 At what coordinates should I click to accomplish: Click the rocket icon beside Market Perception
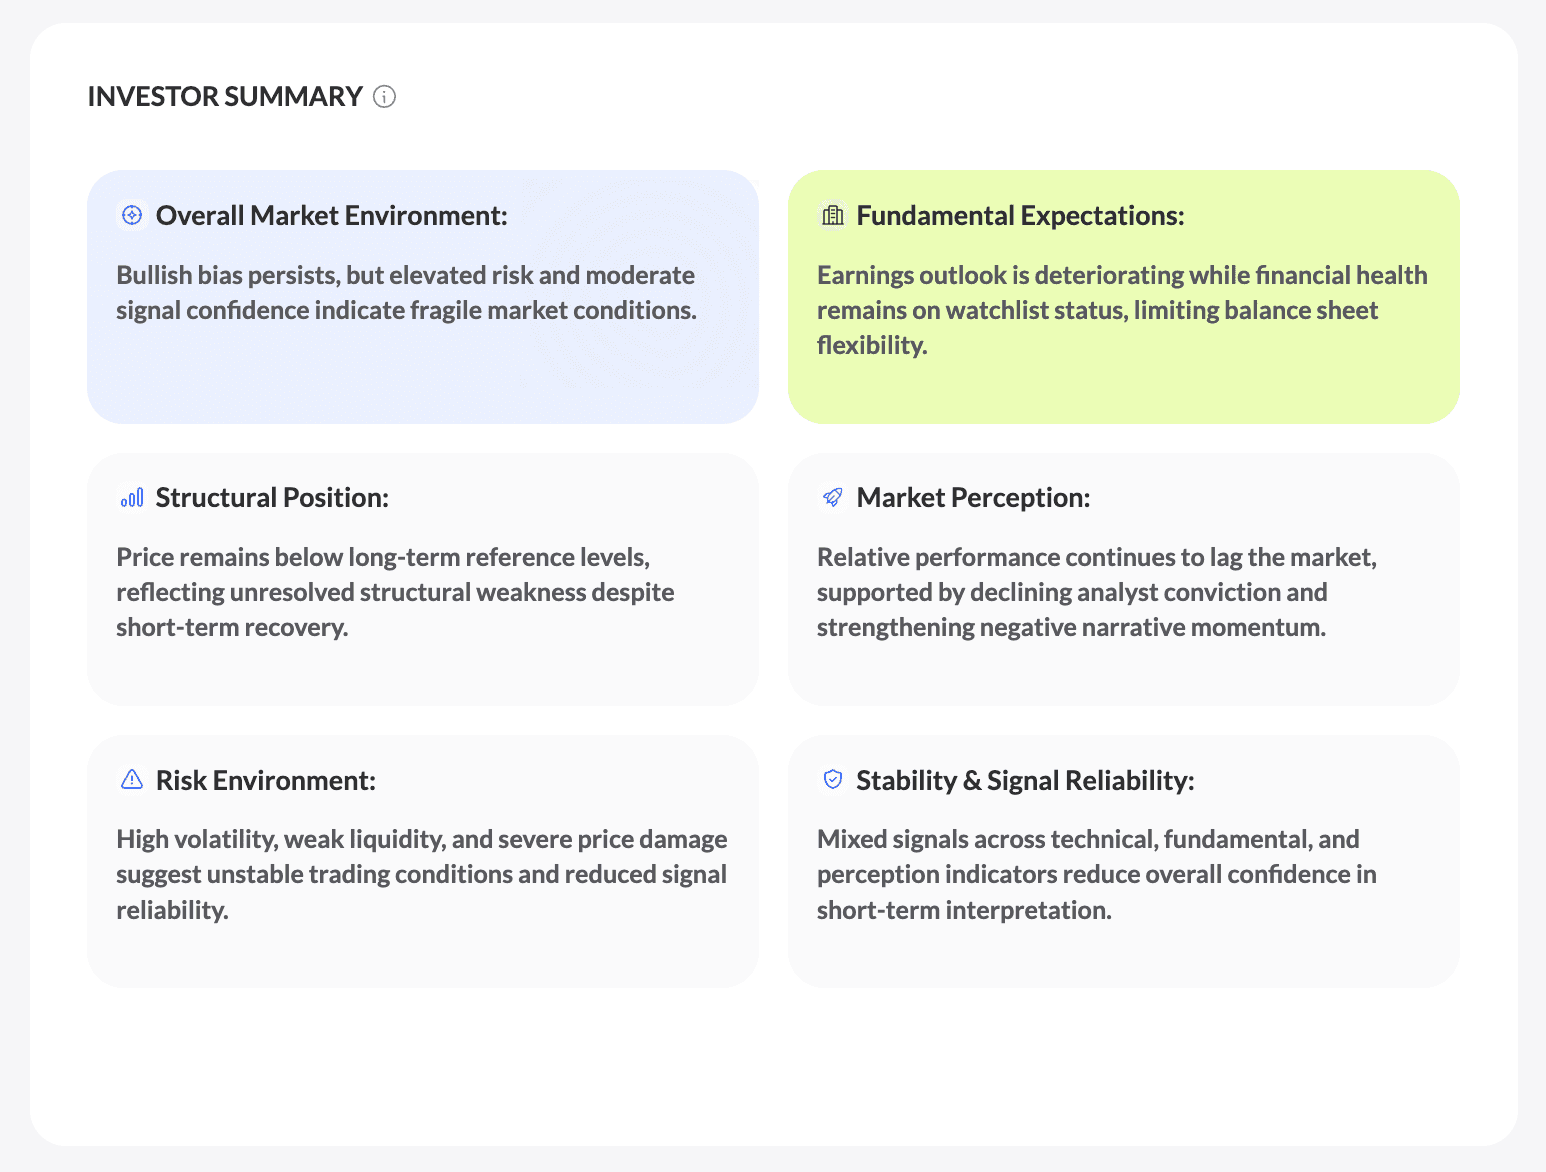tap(831, 497)
